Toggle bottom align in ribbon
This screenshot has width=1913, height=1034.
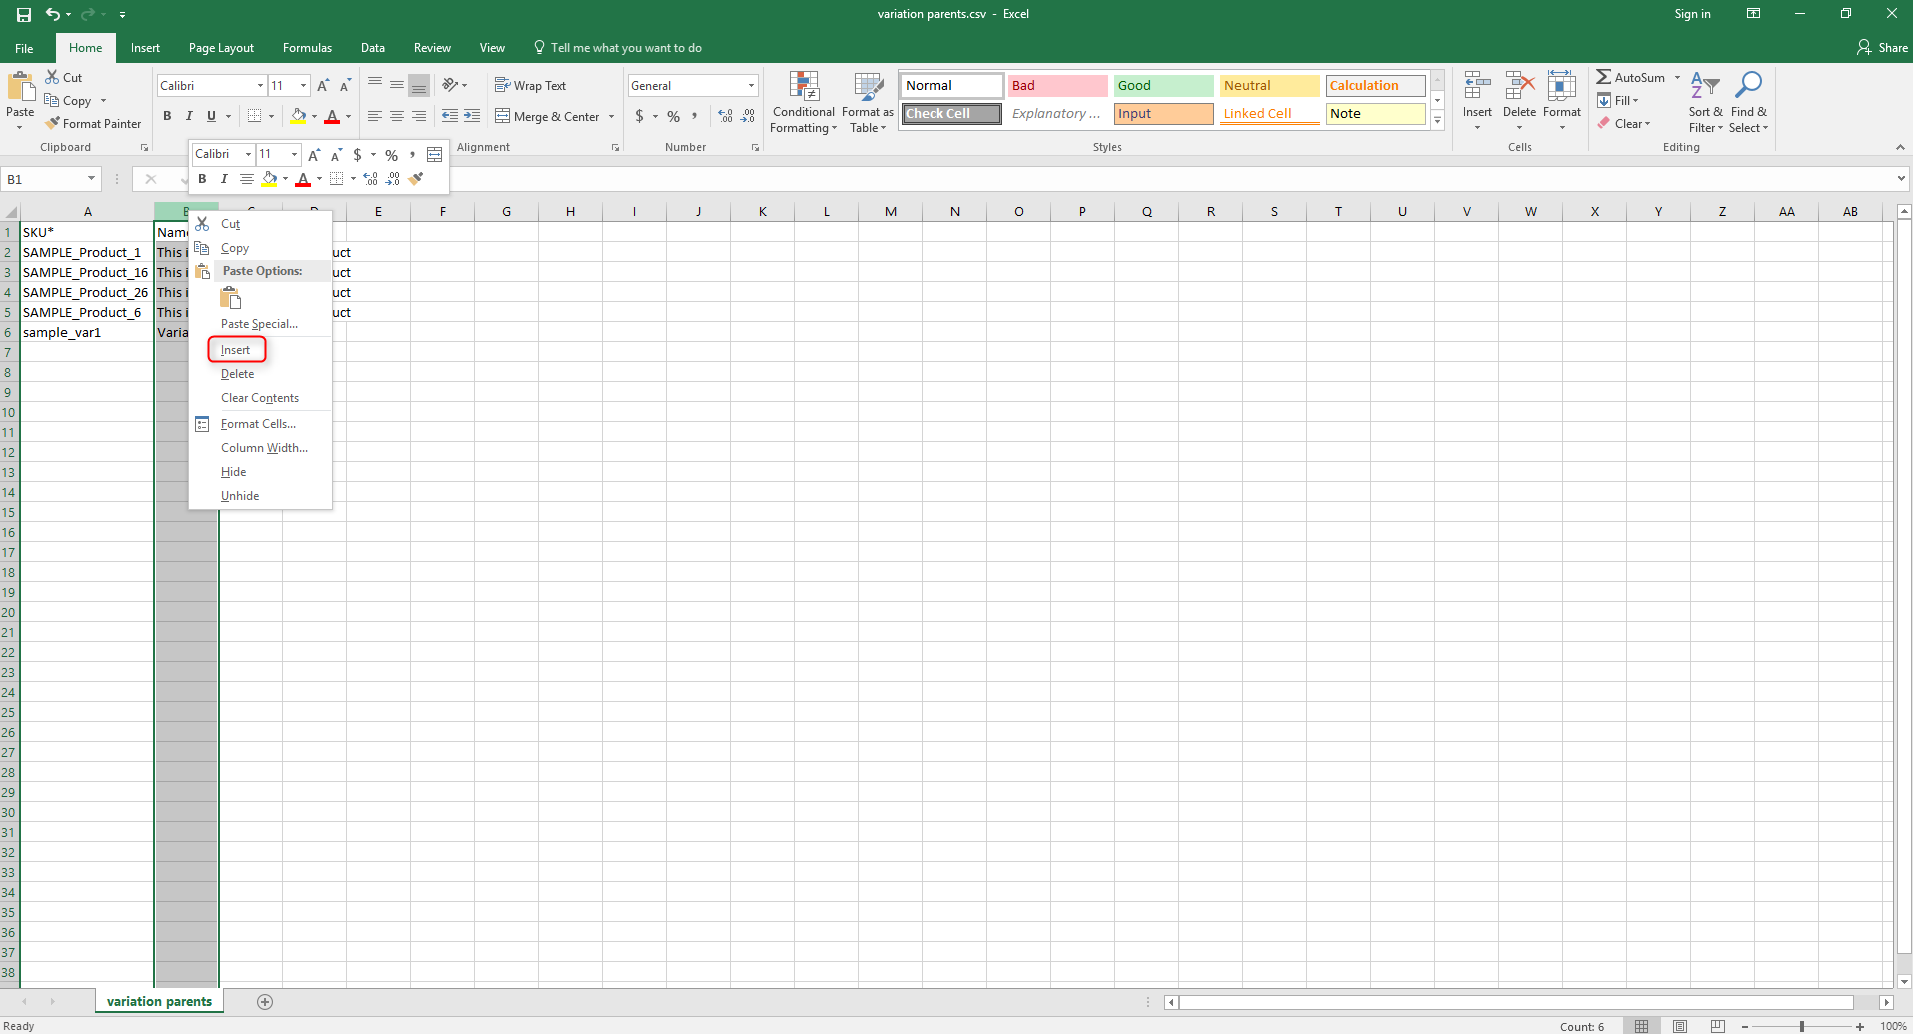tap(419, 86)
